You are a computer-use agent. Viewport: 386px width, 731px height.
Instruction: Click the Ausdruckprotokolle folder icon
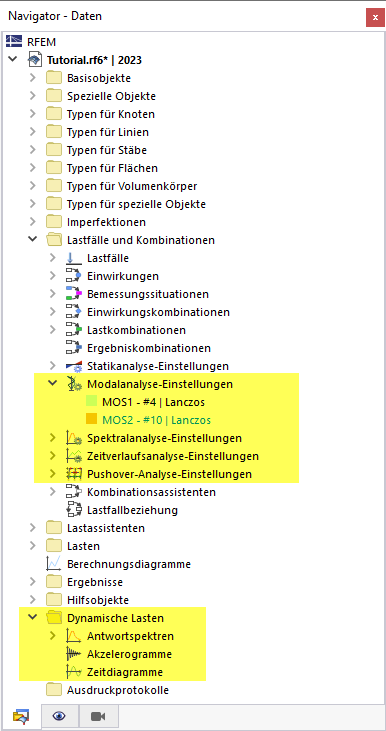click(54, 690)
